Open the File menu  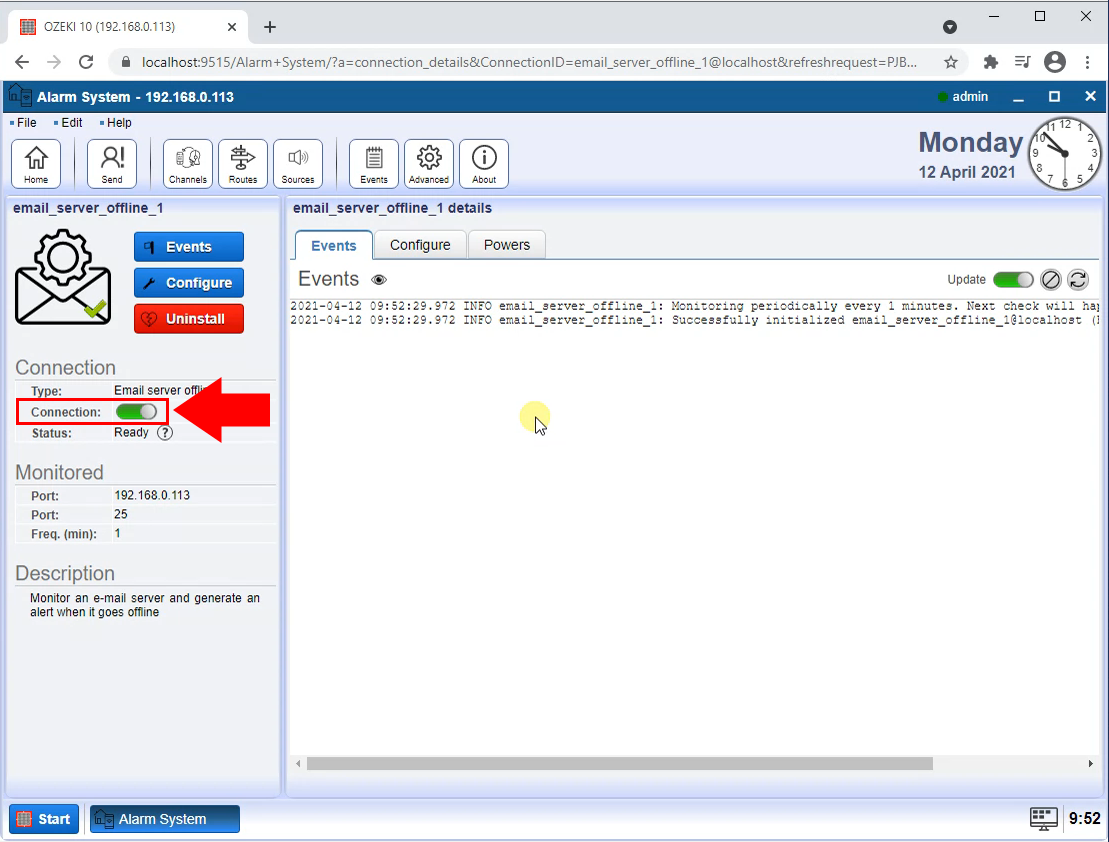click(x=24, y=122)
